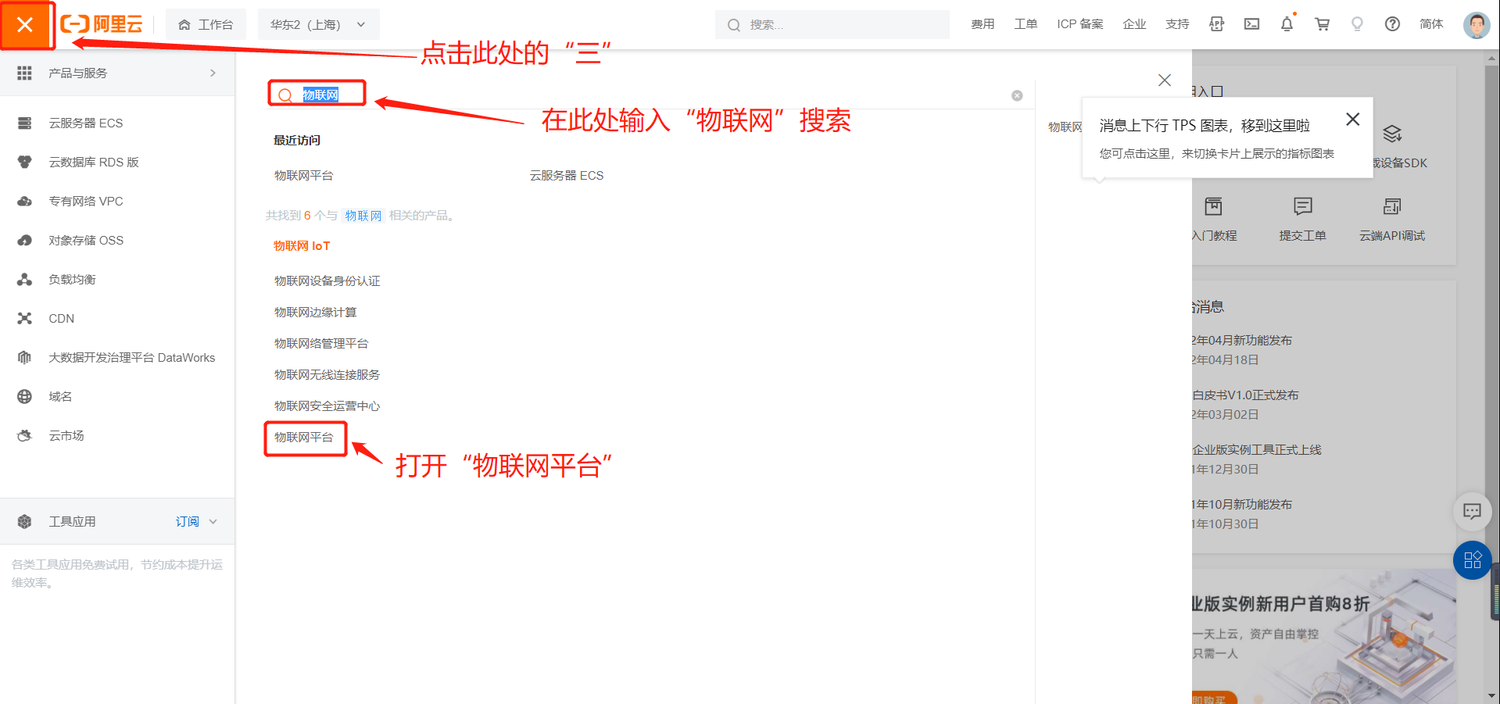Open 物联网安全运营中心

pos(327,406)
